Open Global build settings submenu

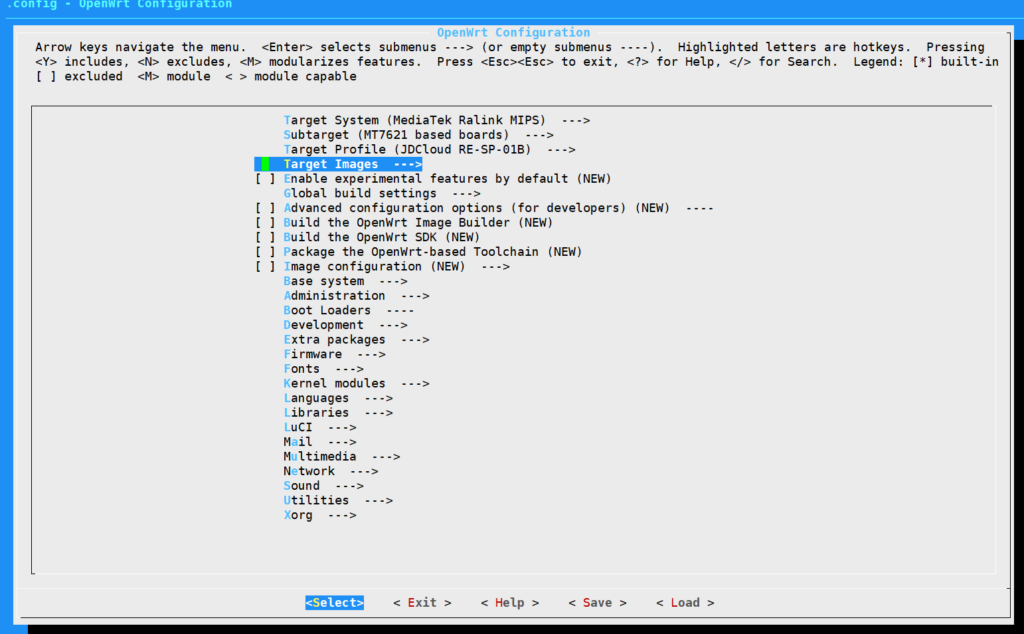pyautogui.click(x=381, y=193)
